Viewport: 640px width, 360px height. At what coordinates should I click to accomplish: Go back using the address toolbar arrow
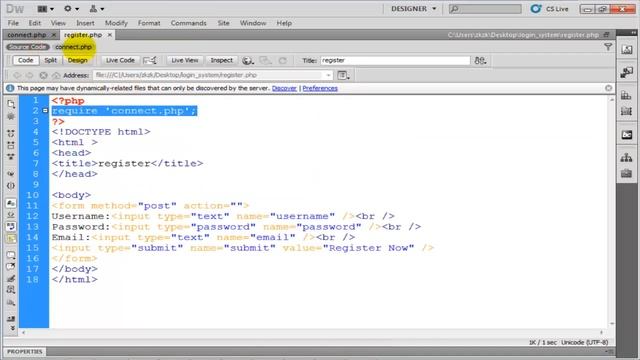[x=17, y=75]
